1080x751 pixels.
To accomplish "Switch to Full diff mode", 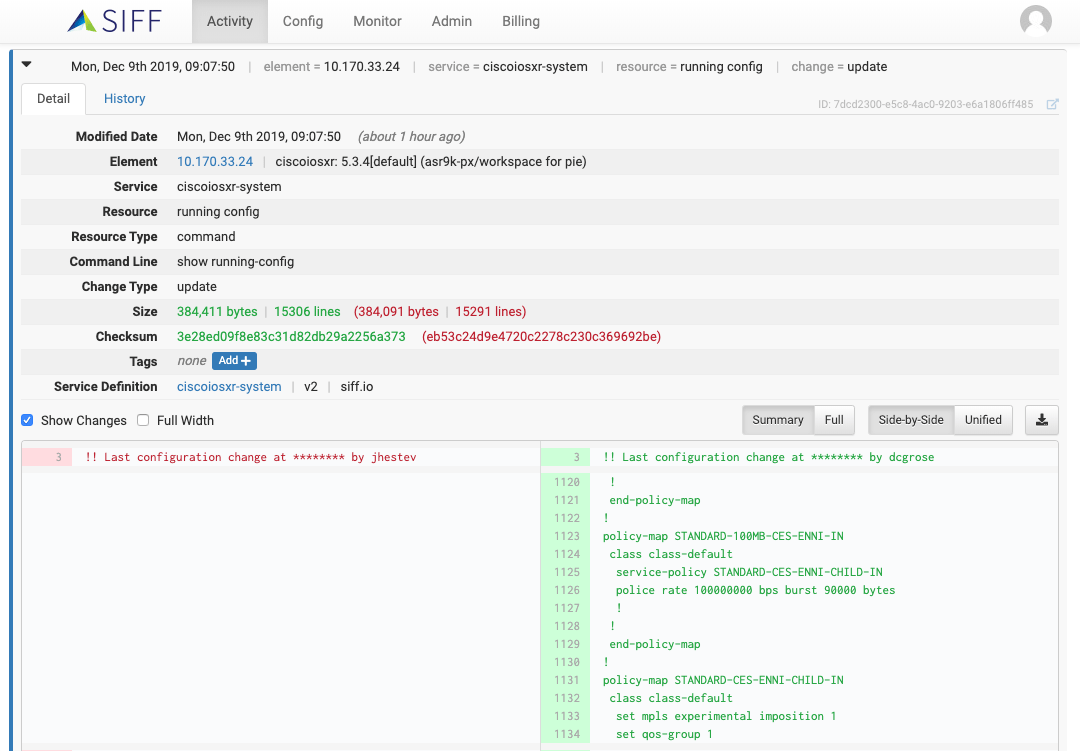I will 834,420.
